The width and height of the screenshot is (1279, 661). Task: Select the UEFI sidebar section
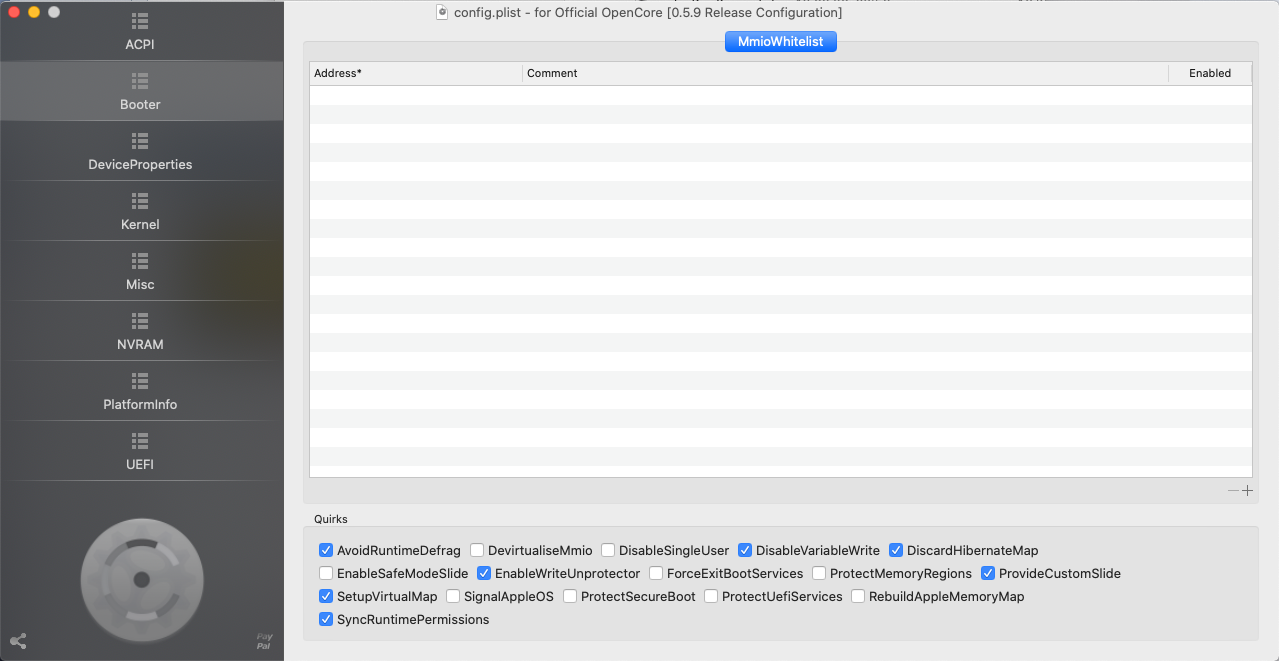pyautogui.click(x=140, y=452)
